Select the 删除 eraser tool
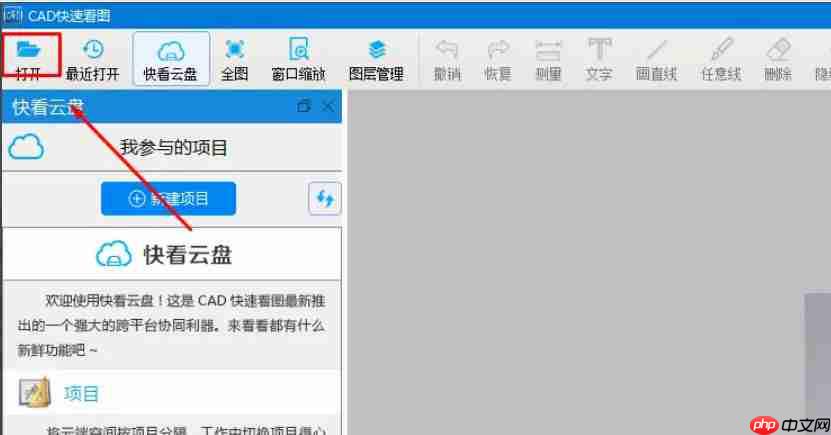The height and width of the screenshot is (435, 831). click(778, 59)
